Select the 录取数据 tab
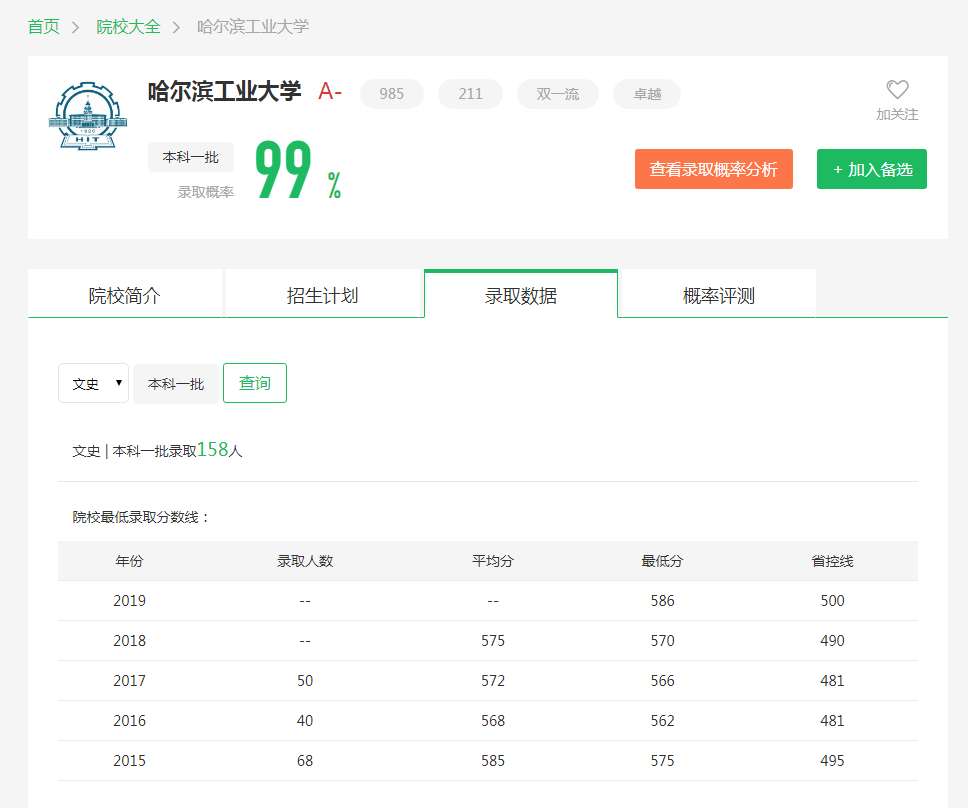968x808 pixels. coord(521,296)
